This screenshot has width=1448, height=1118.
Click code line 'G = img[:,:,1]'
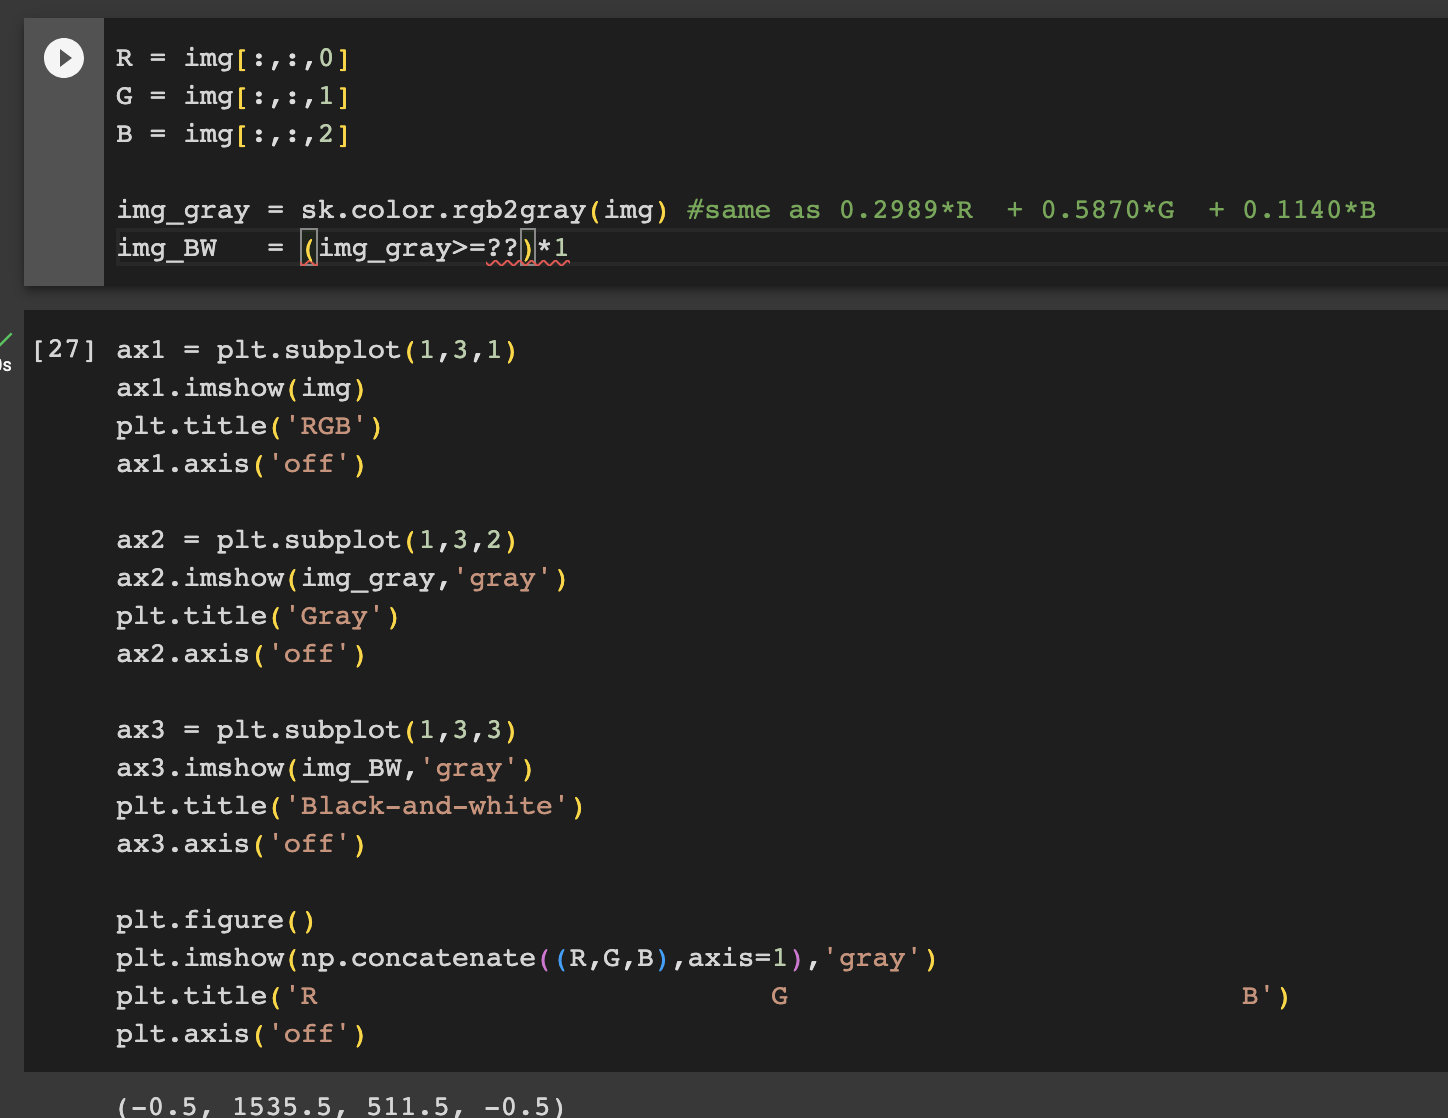point(233,96)
